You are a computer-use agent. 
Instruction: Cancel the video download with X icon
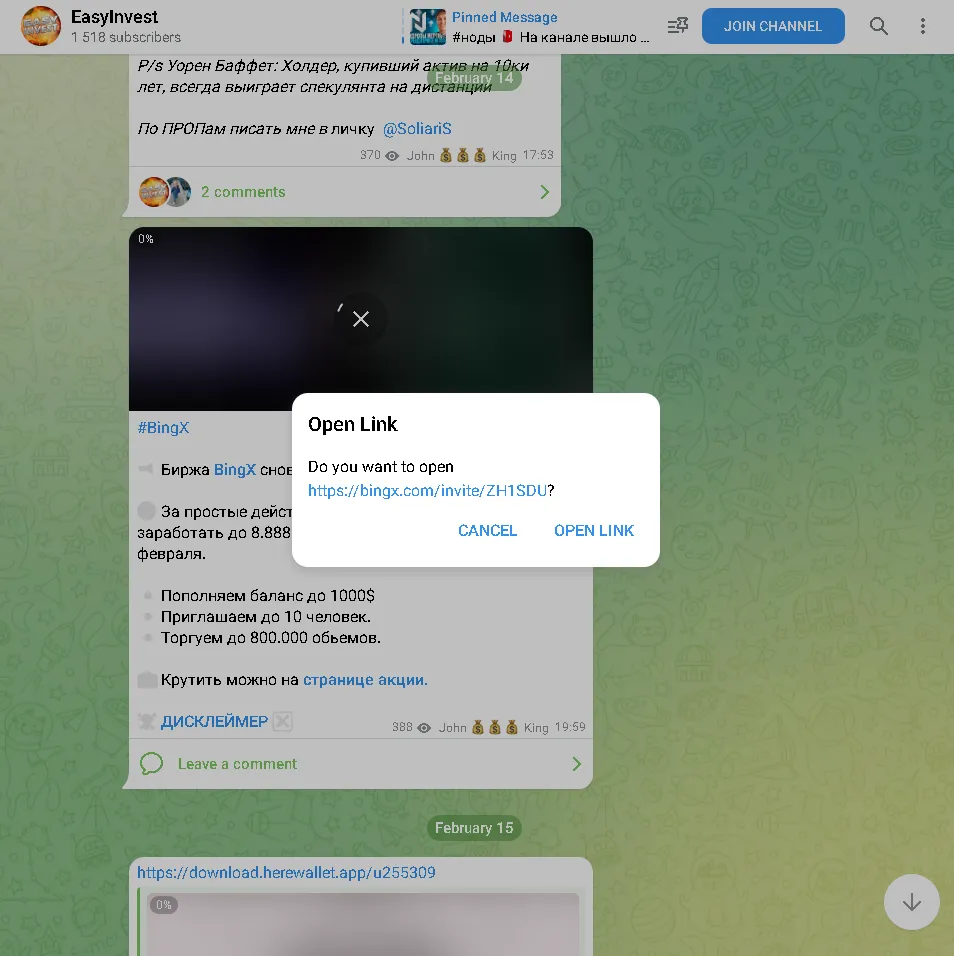pyautogui.click(x=361, y=319)
